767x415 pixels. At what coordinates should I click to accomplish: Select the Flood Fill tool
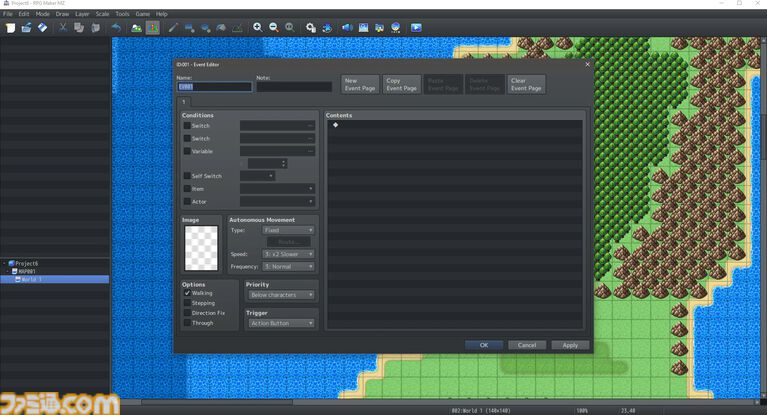click(221, 28)
